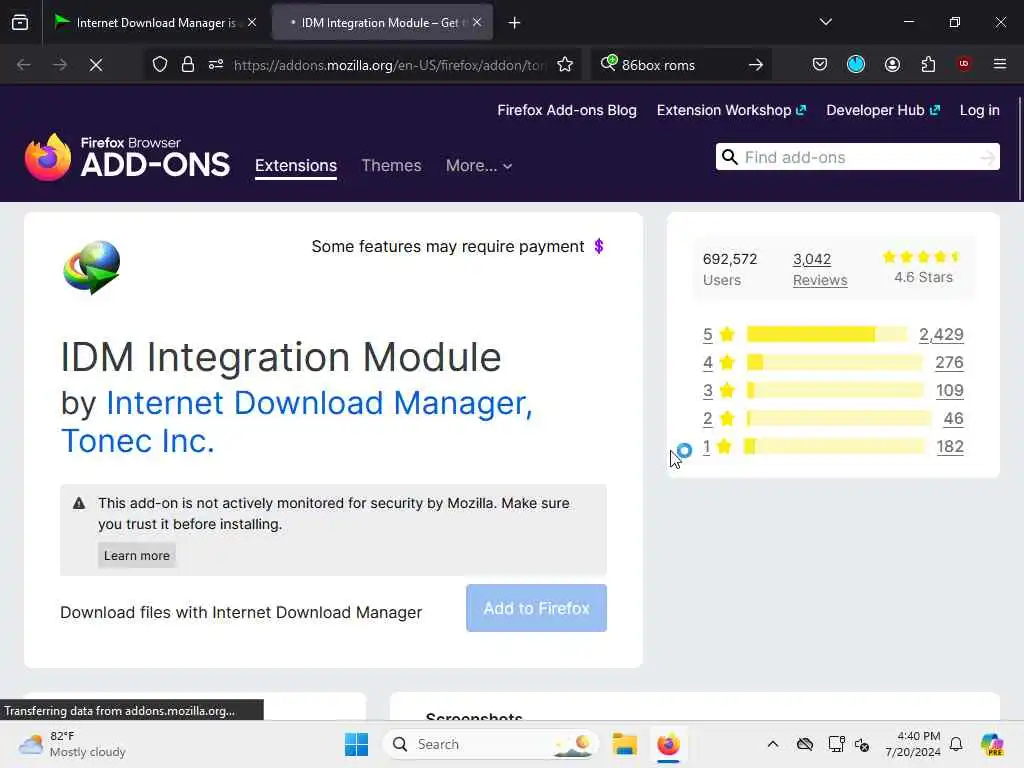Close the Internet Download Manager tab
The image size is (1024, 768).
pyautogui.click(x=252, y=23)
